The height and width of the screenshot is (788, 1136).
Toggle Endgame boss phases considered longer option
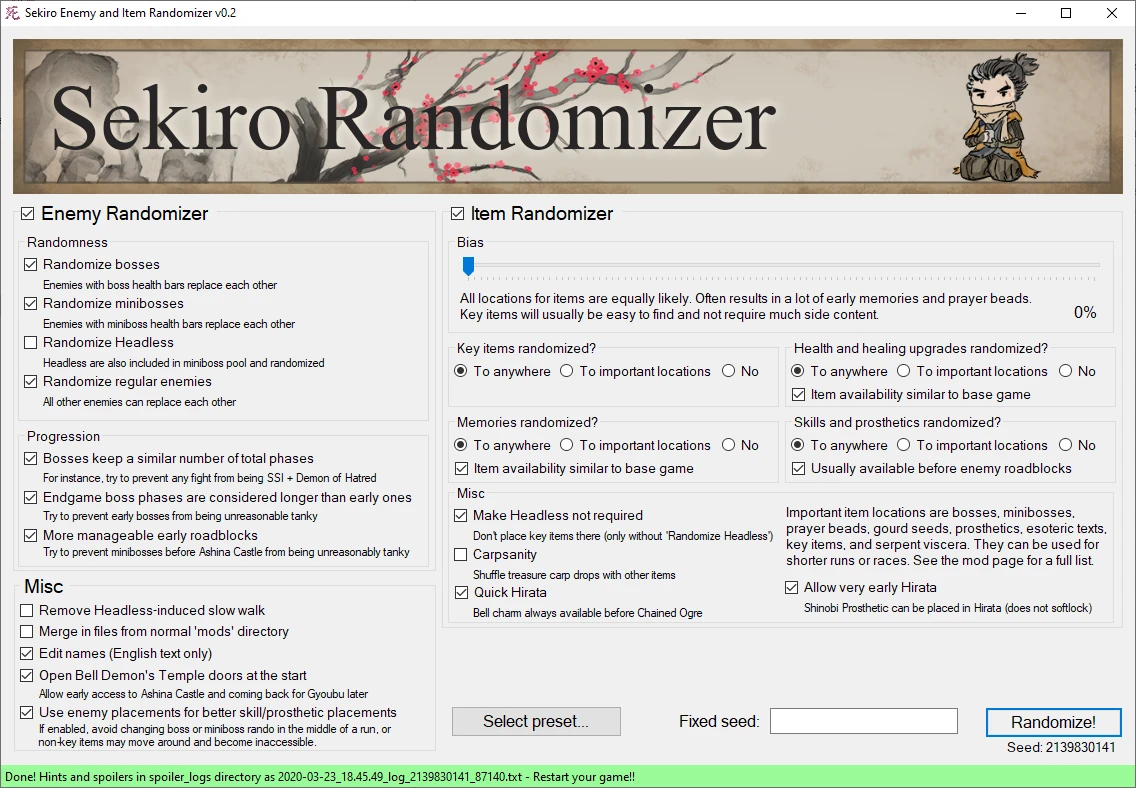30,498
